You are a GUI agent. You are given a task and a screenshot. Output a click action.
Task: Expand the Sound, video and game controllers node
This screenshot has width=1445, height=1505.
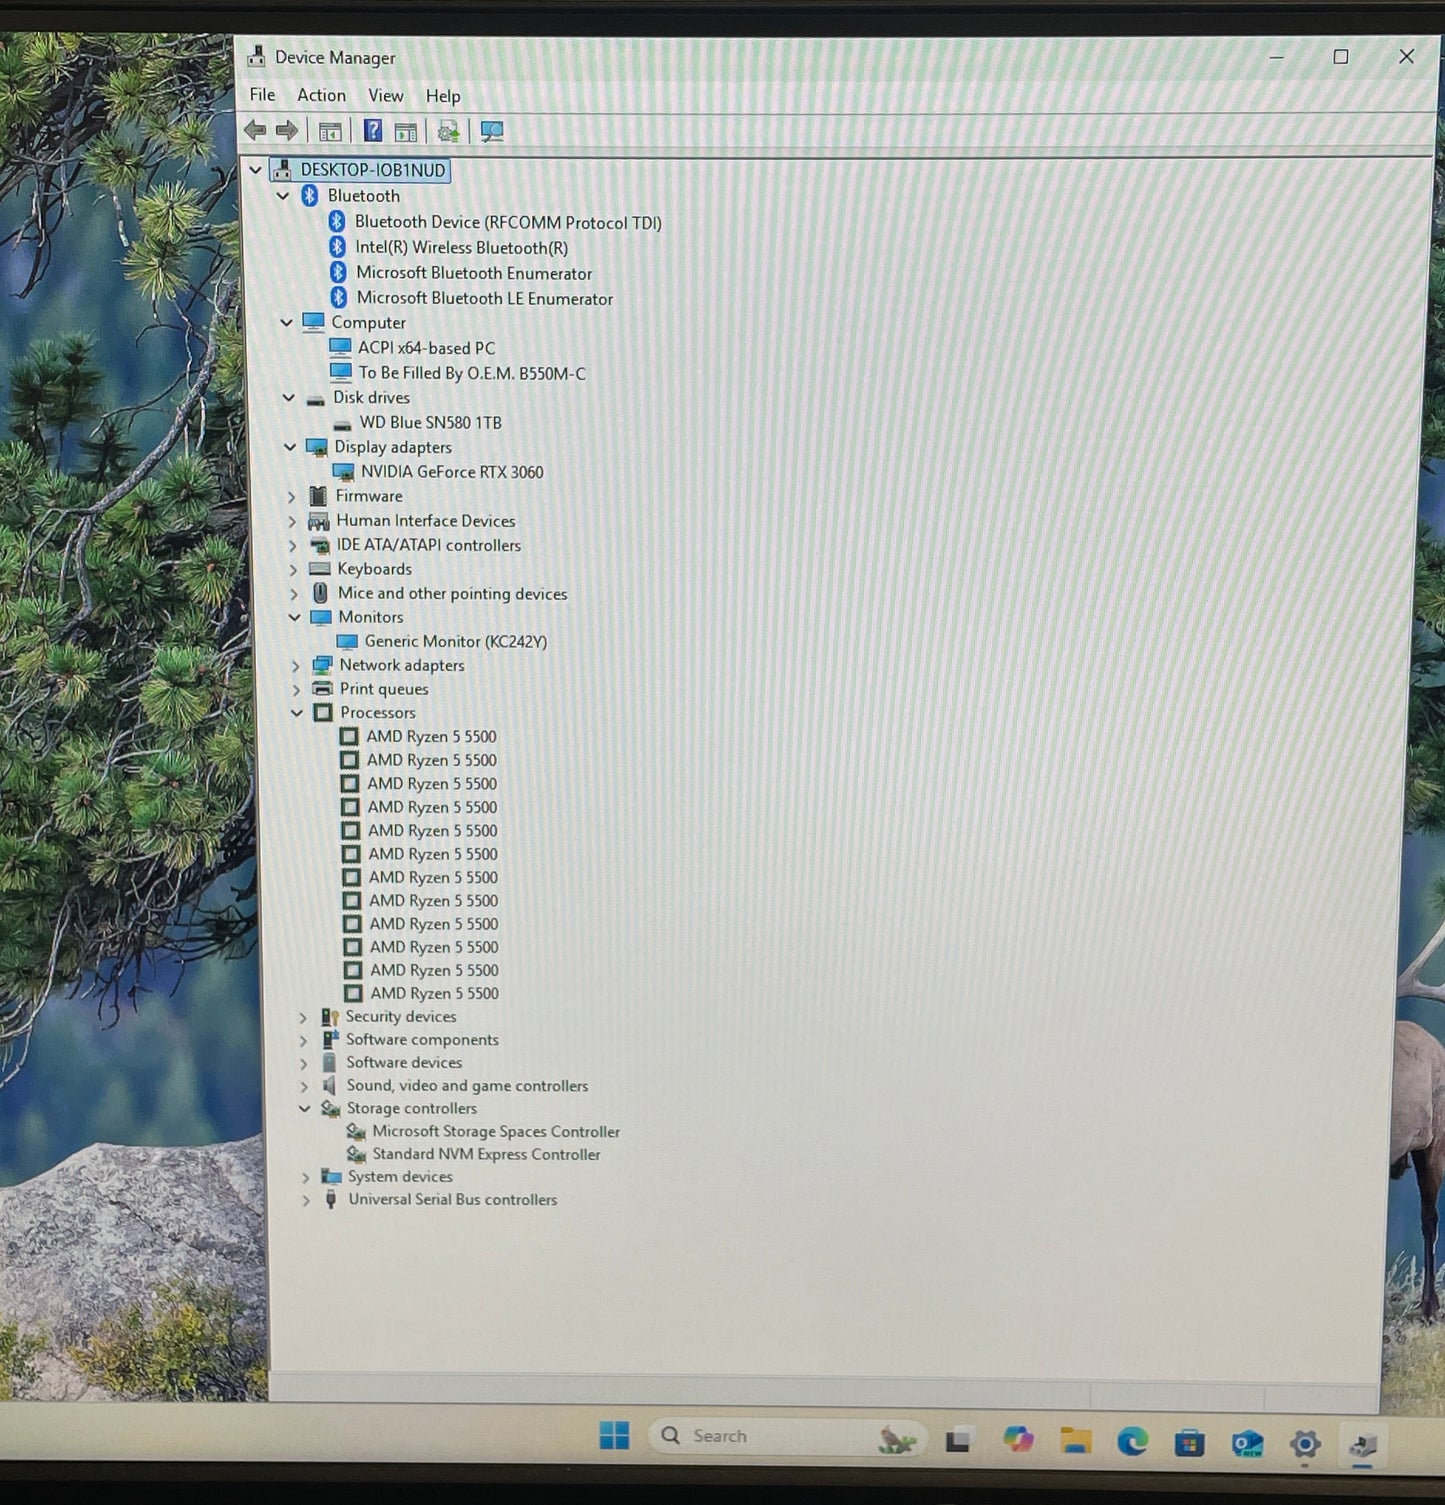(304, 1086)
